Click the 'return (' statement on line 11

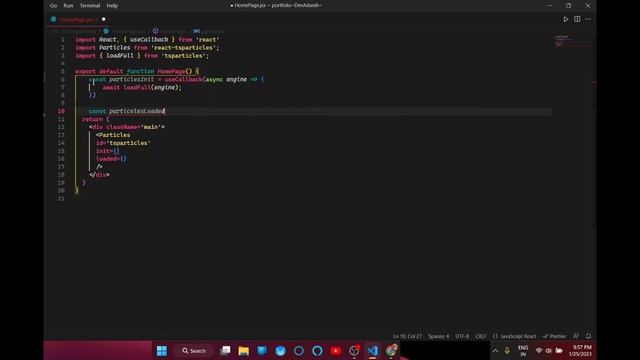pyautogui.click(x=96, y=119)
